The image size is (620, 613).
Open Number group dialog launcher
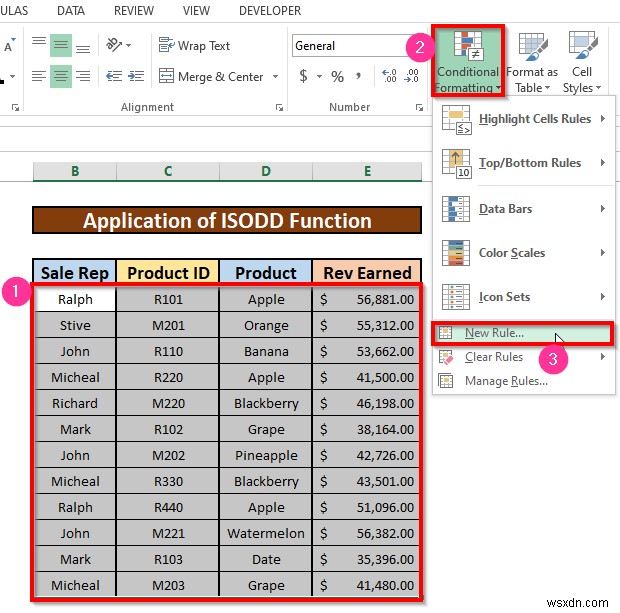pos(419,107)
